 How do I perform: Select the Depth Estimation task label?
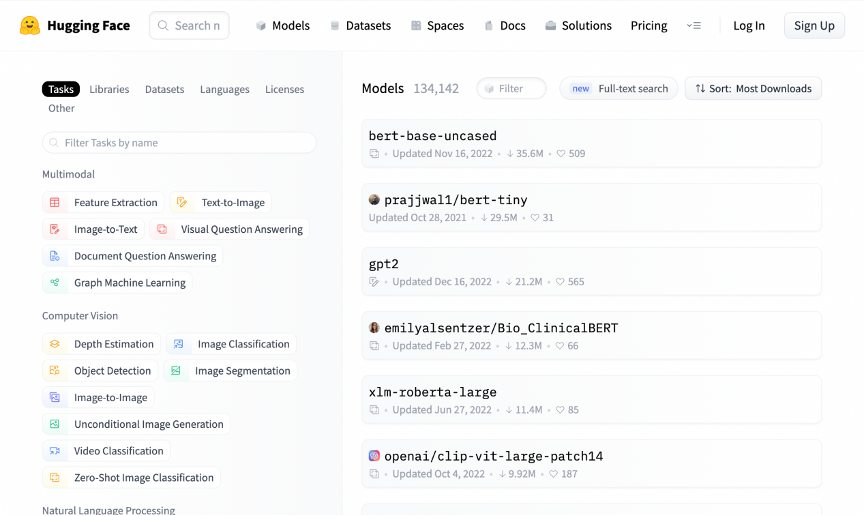click(x=114, y=344)
